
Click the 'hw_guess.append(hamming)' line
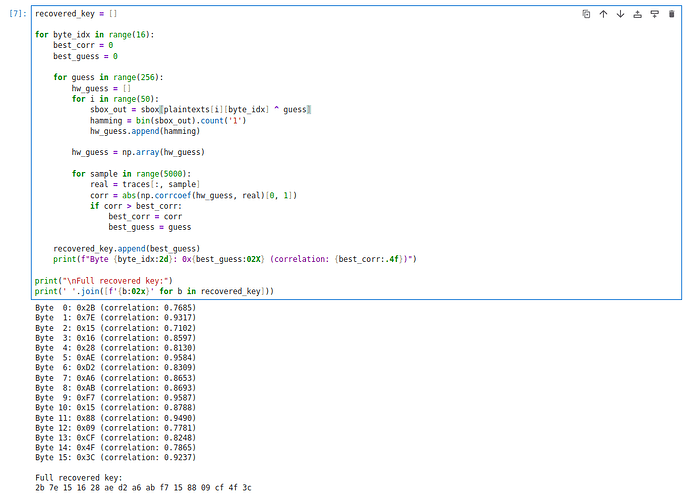click(x=145, y=131)
